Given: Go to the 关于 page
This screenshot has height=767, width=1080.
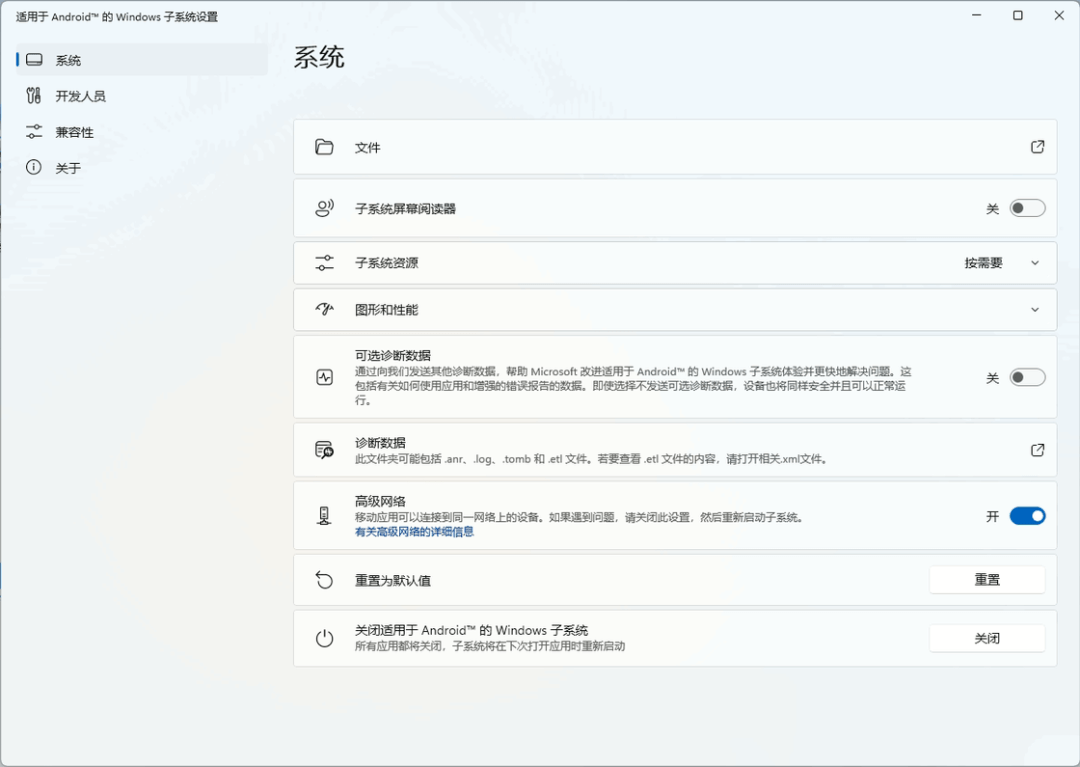Looking at the screenshot, I should point(142,167).
